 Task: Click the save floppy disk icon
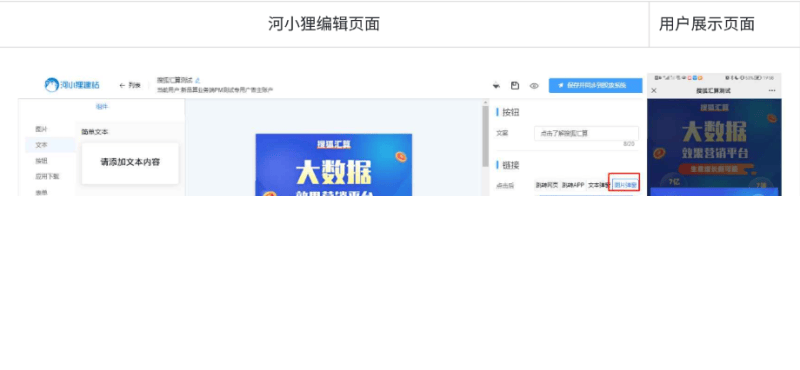click(515, 86)
